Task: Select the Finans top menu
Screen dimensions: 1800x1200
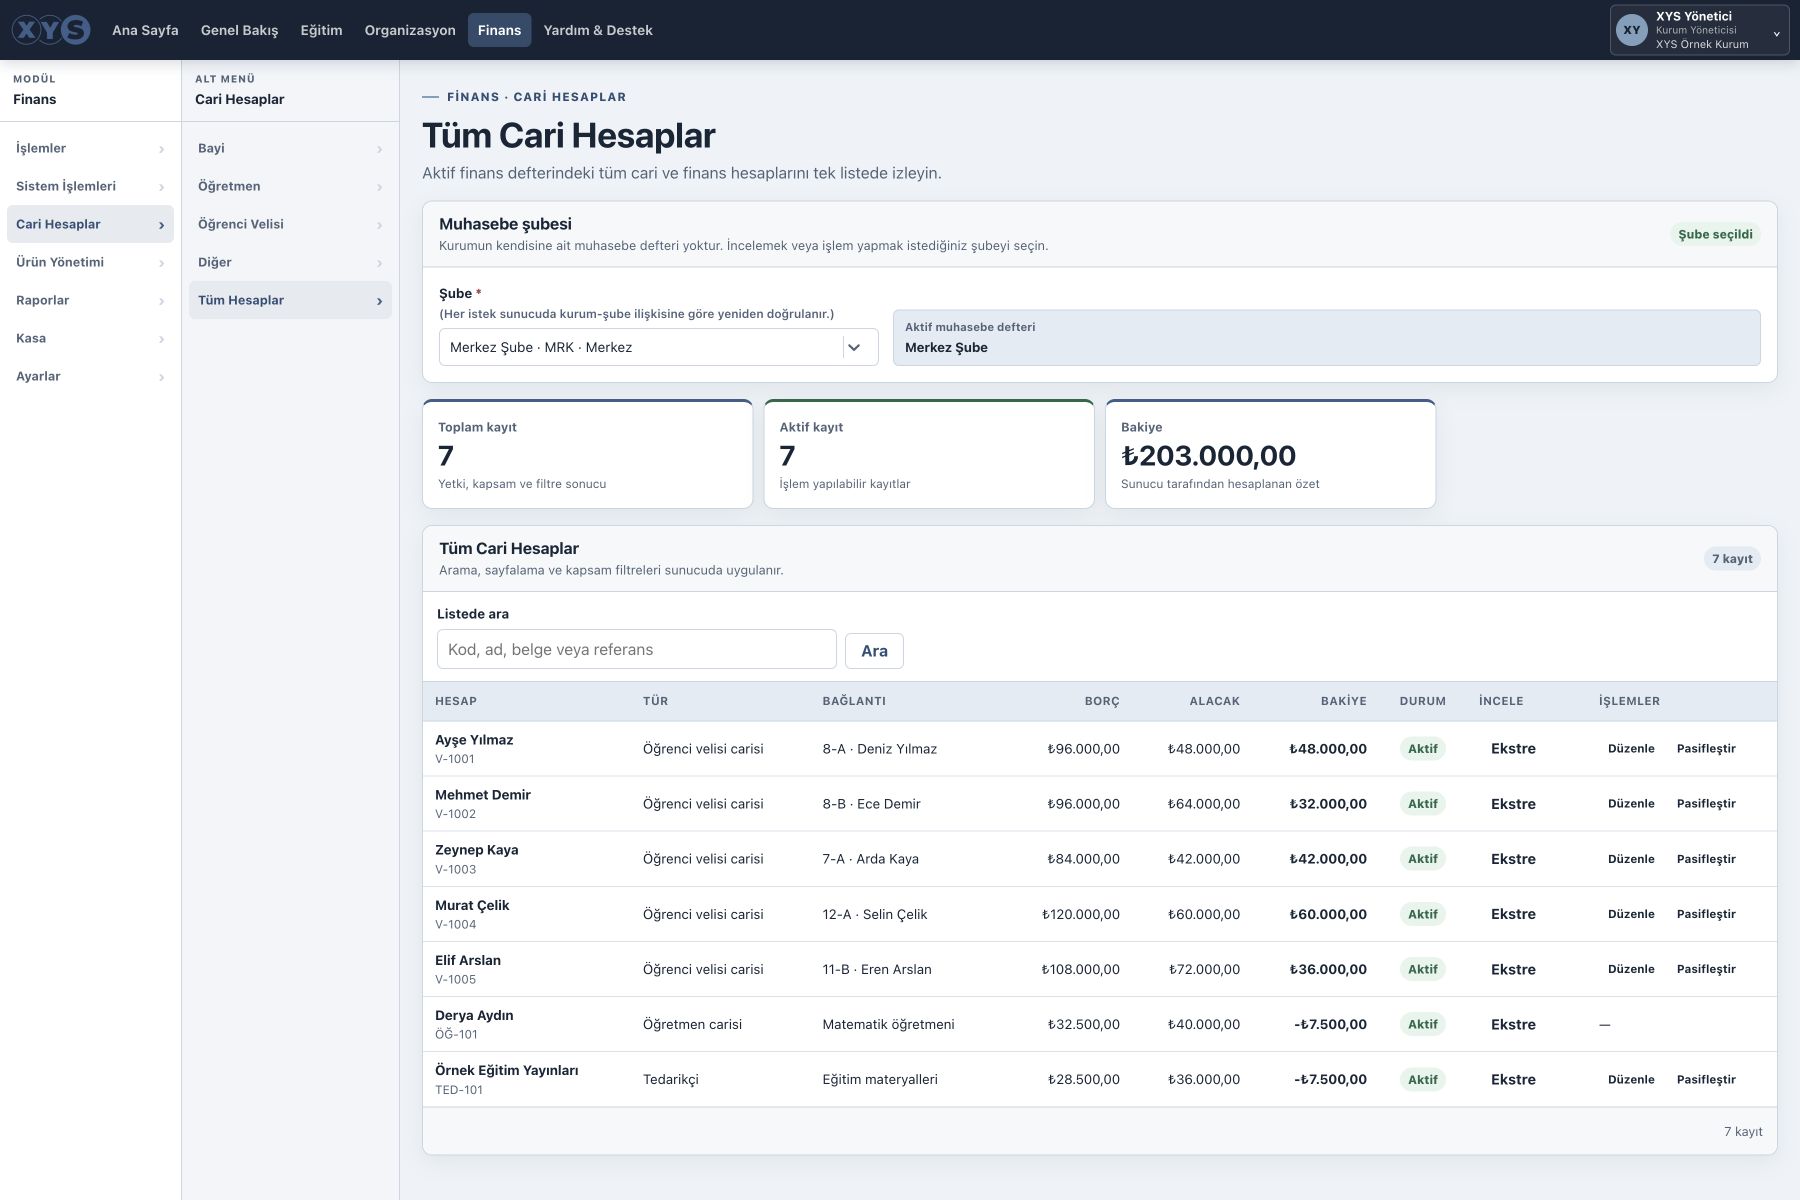Action: tap(499, 30)
